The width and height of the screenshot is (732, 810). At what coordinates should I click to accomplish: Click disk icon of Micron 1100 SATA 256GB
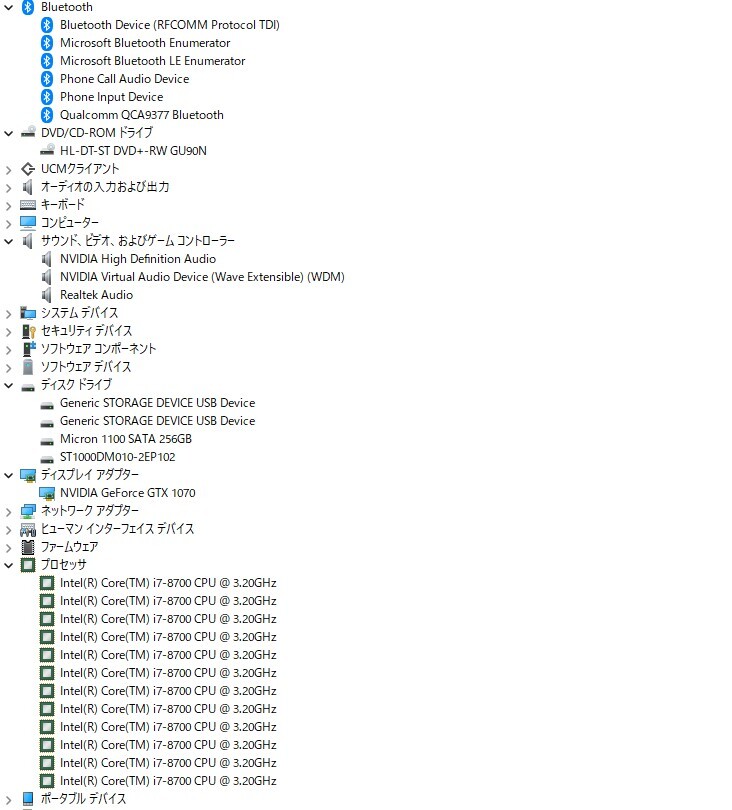pyautogui.click(x=47, y=442)
